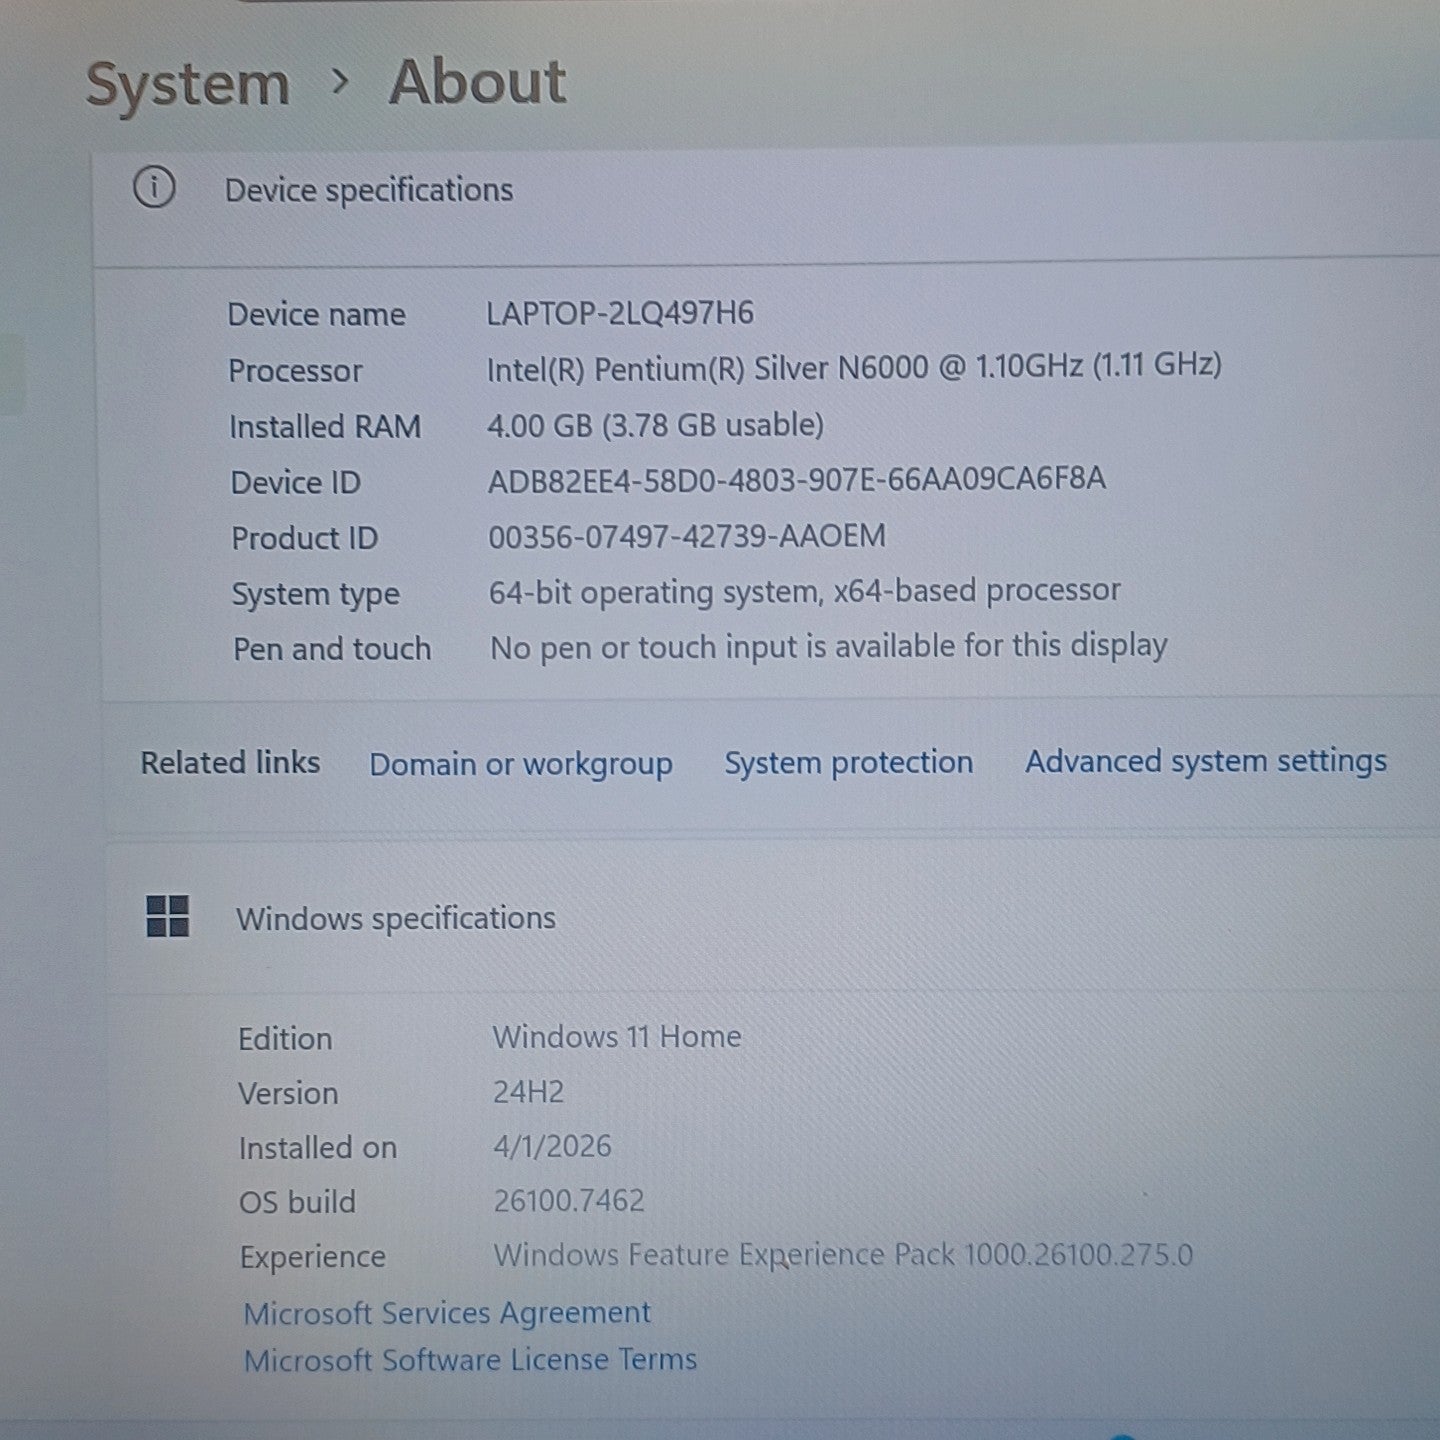Click the breadcrumb chevron after System

[340, 81]
